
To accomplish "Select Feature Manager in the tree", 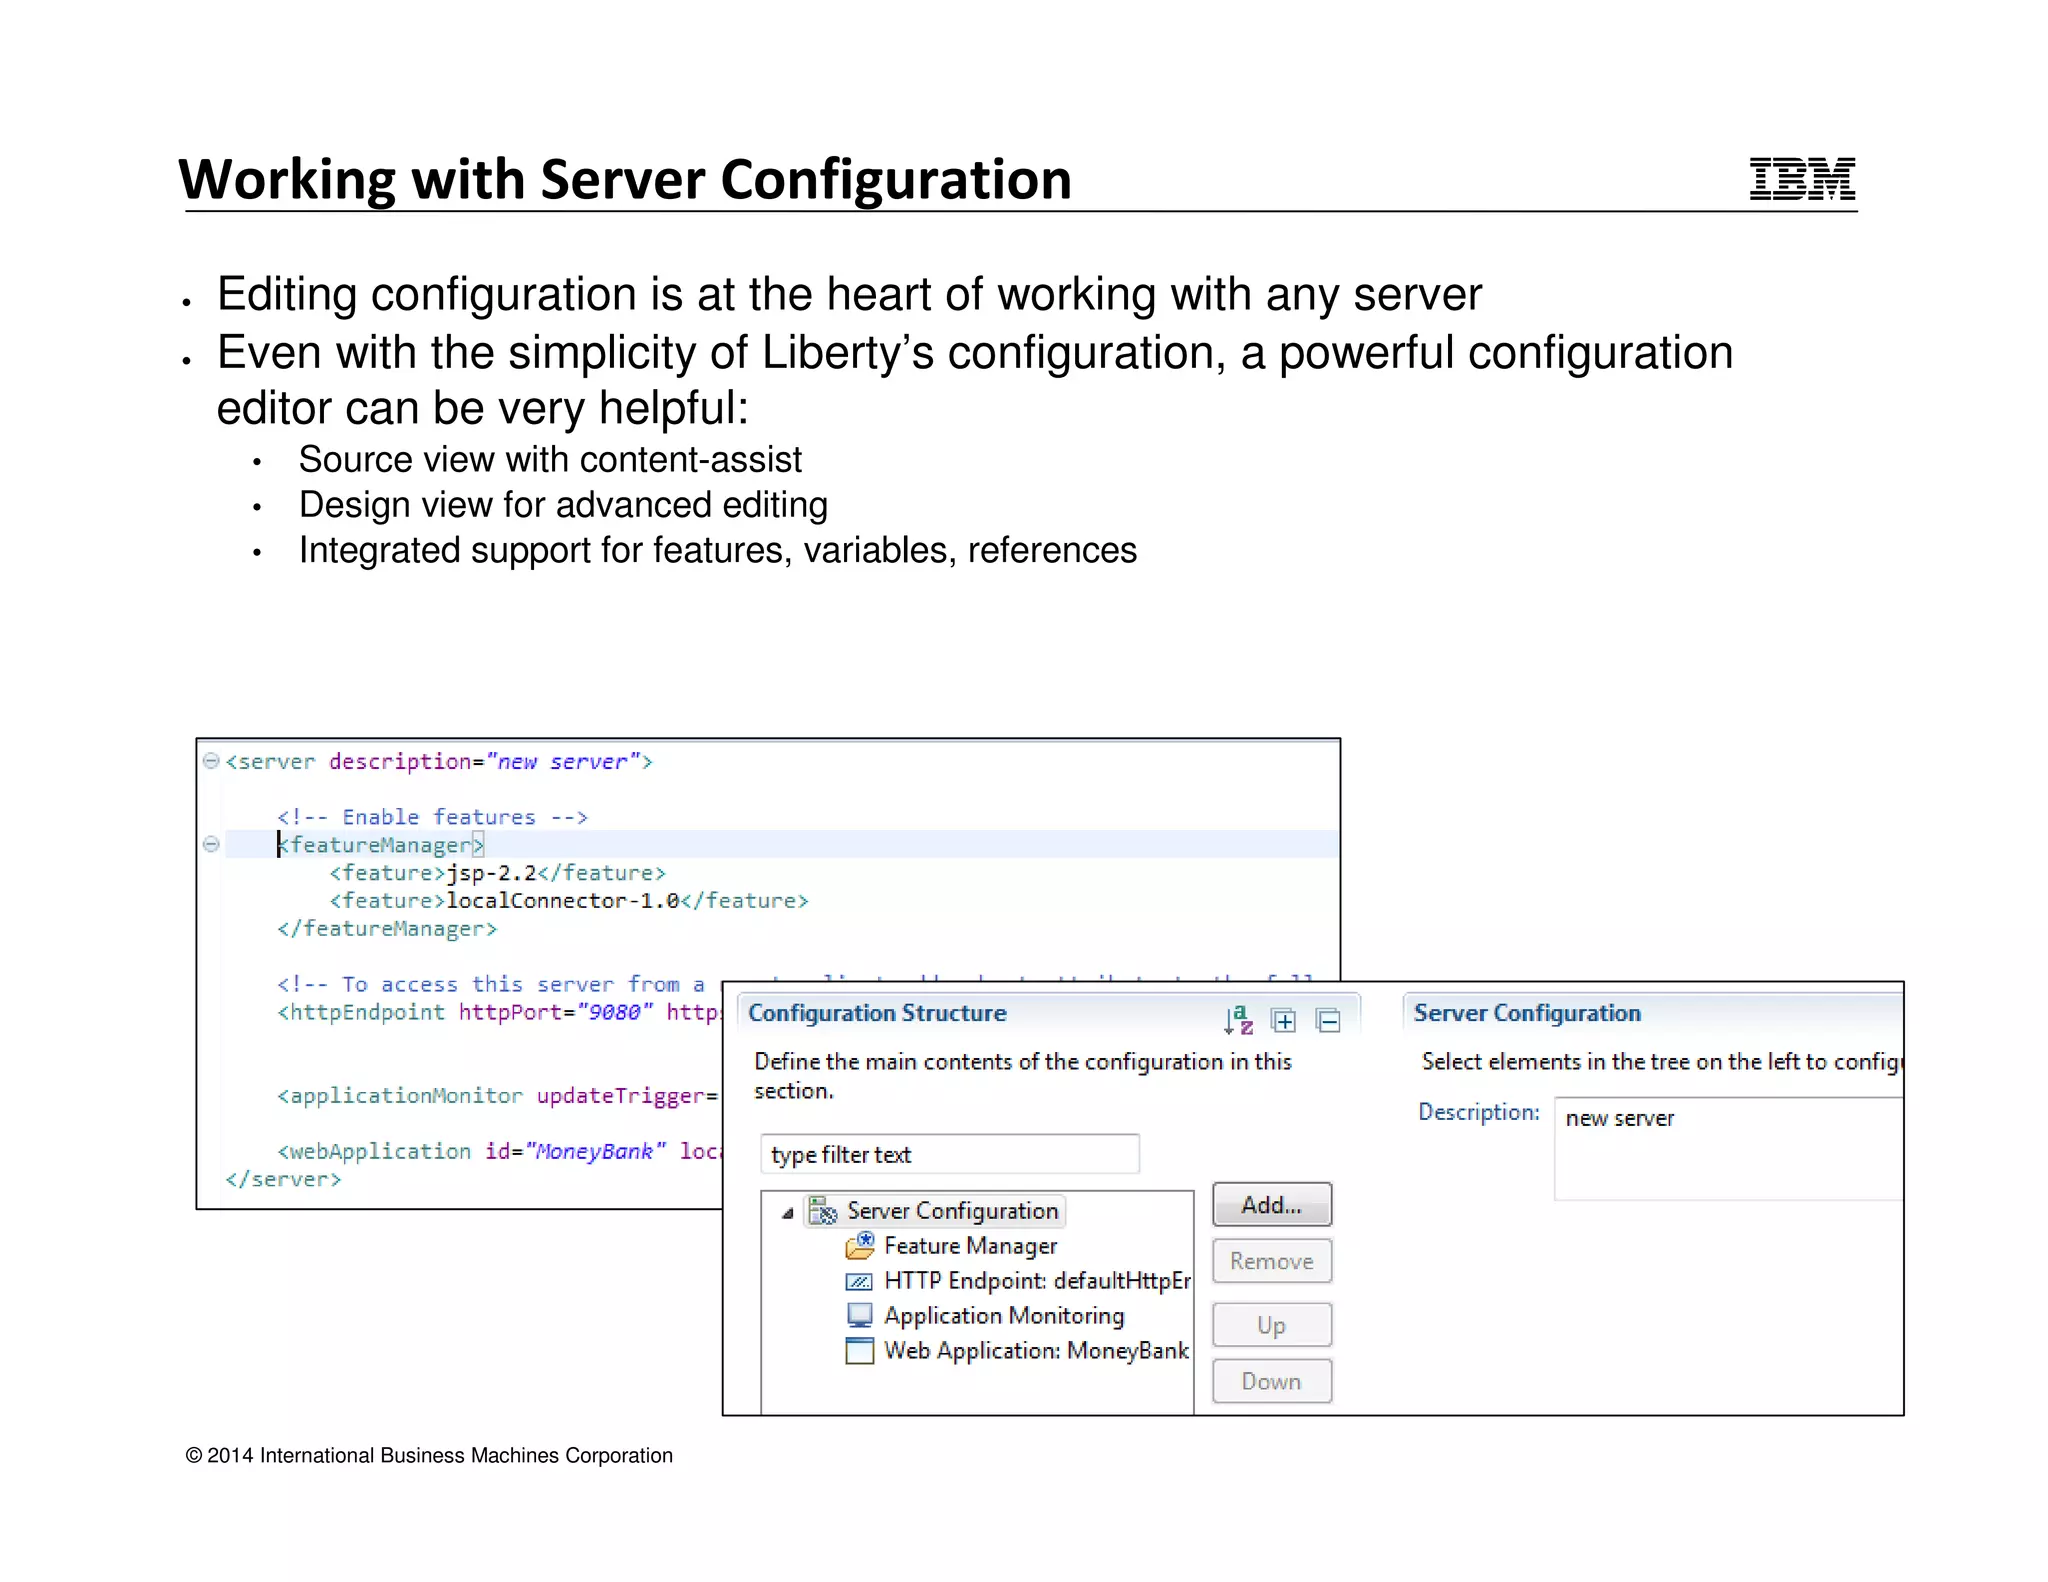I will point(970,1246).
